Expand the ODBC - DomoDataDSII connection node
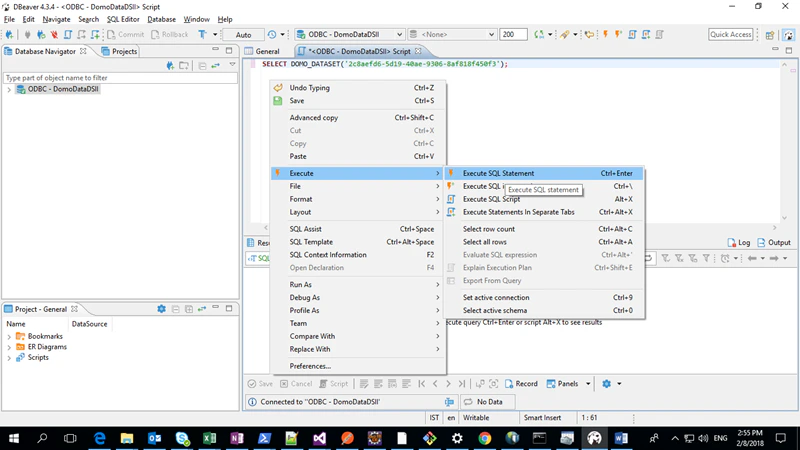The height and width of the screenshot is (450, 800). [9, 89]
